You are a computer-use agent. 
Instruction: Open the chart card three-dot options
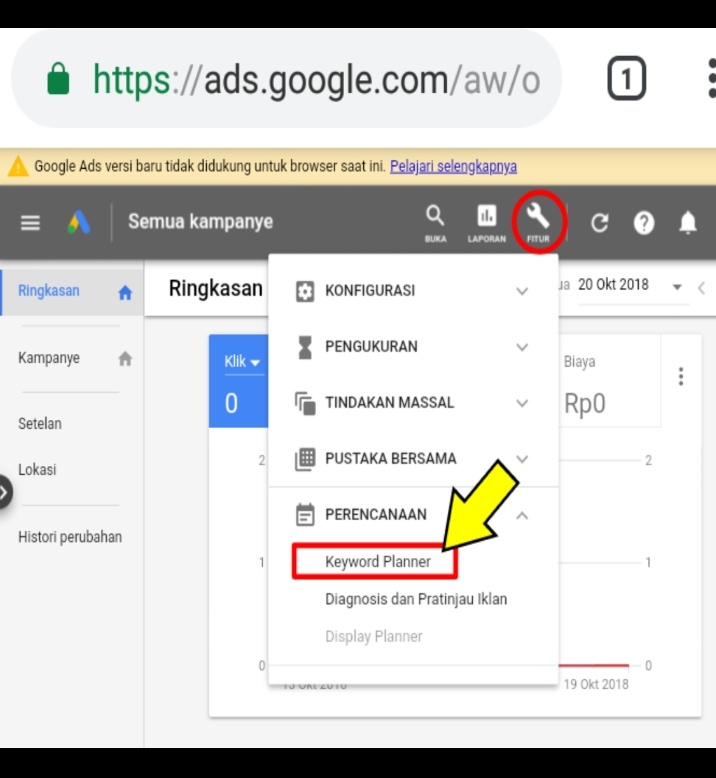(681, 377)
